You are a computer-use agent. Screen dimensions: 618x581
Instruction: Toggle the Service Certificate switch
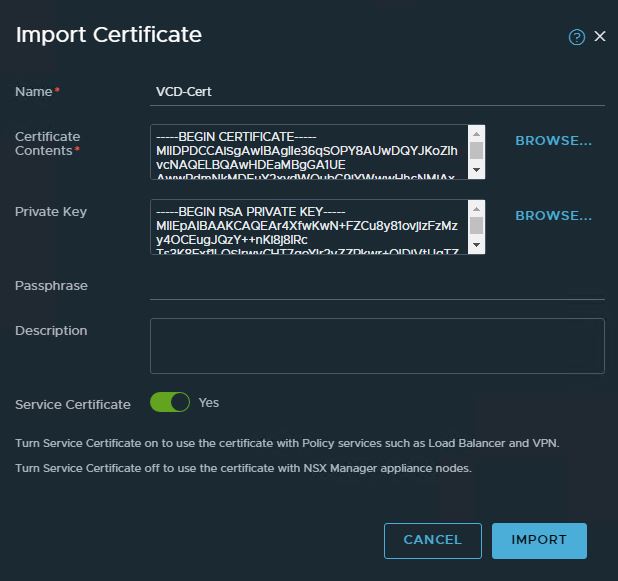pyautogui.click(x=170, y=402)
